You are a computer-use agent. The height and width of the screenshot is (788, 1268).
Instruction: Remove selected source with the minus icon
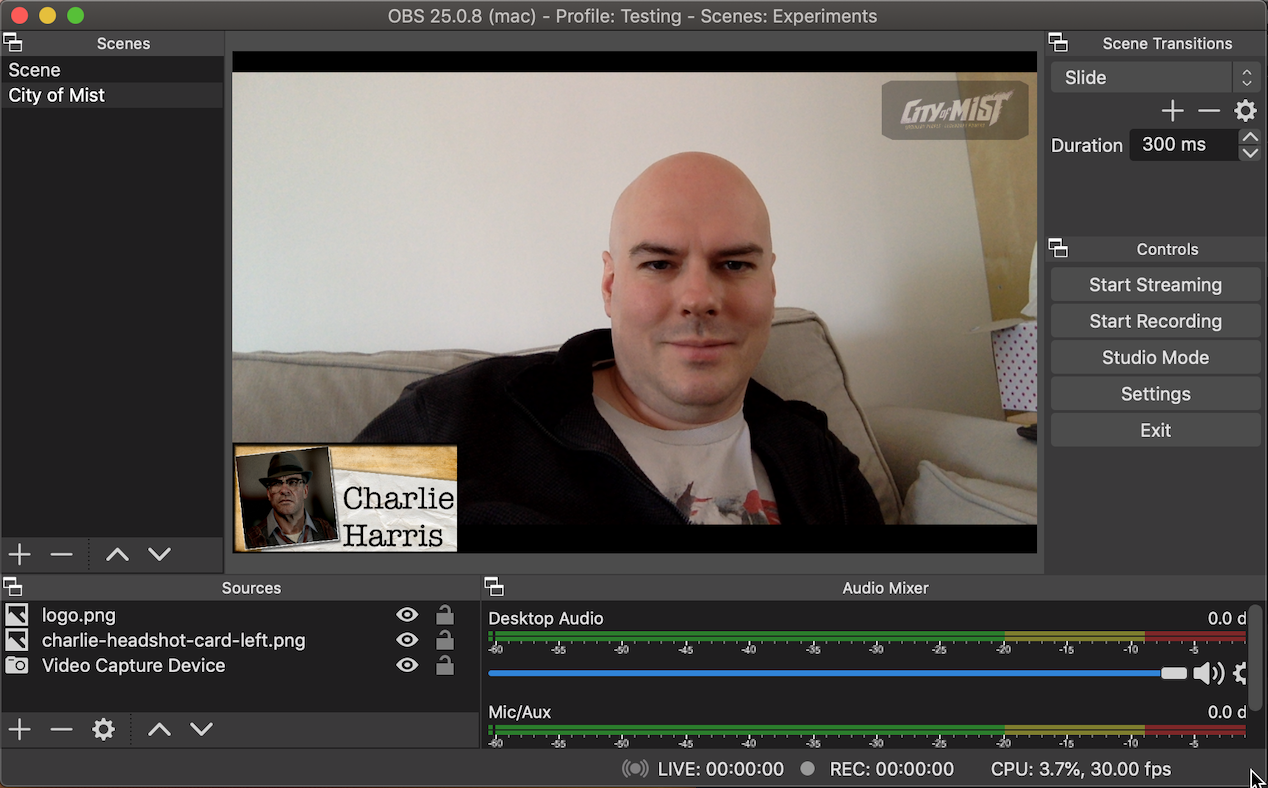61,729
